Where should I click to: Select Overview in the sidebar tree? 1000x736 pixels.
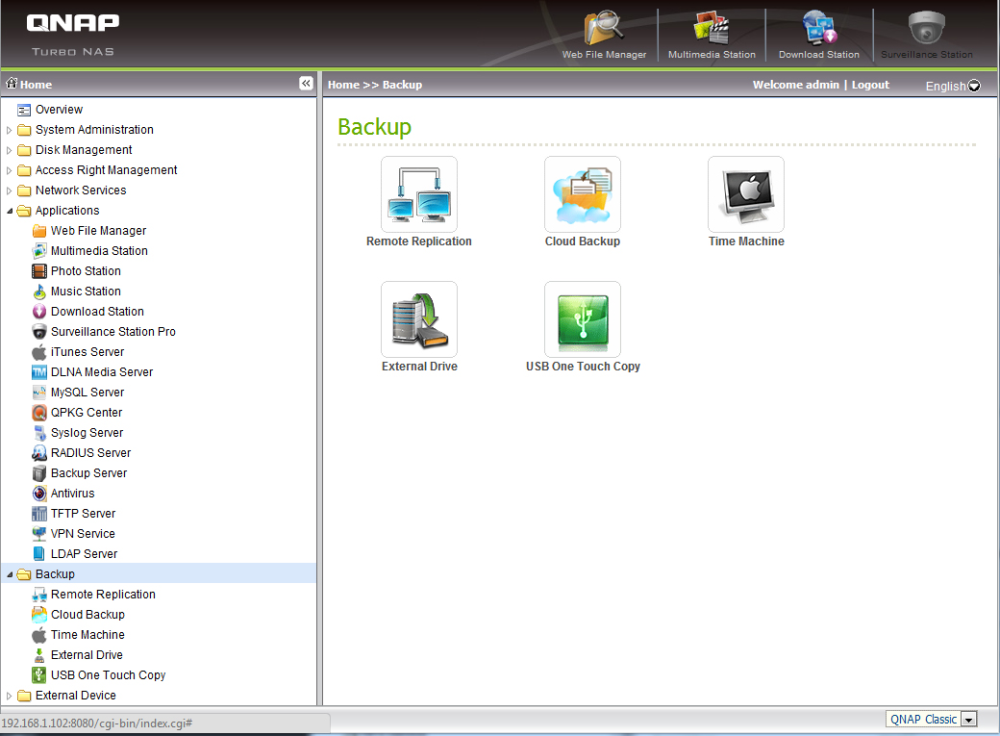[x=58, y=110]
